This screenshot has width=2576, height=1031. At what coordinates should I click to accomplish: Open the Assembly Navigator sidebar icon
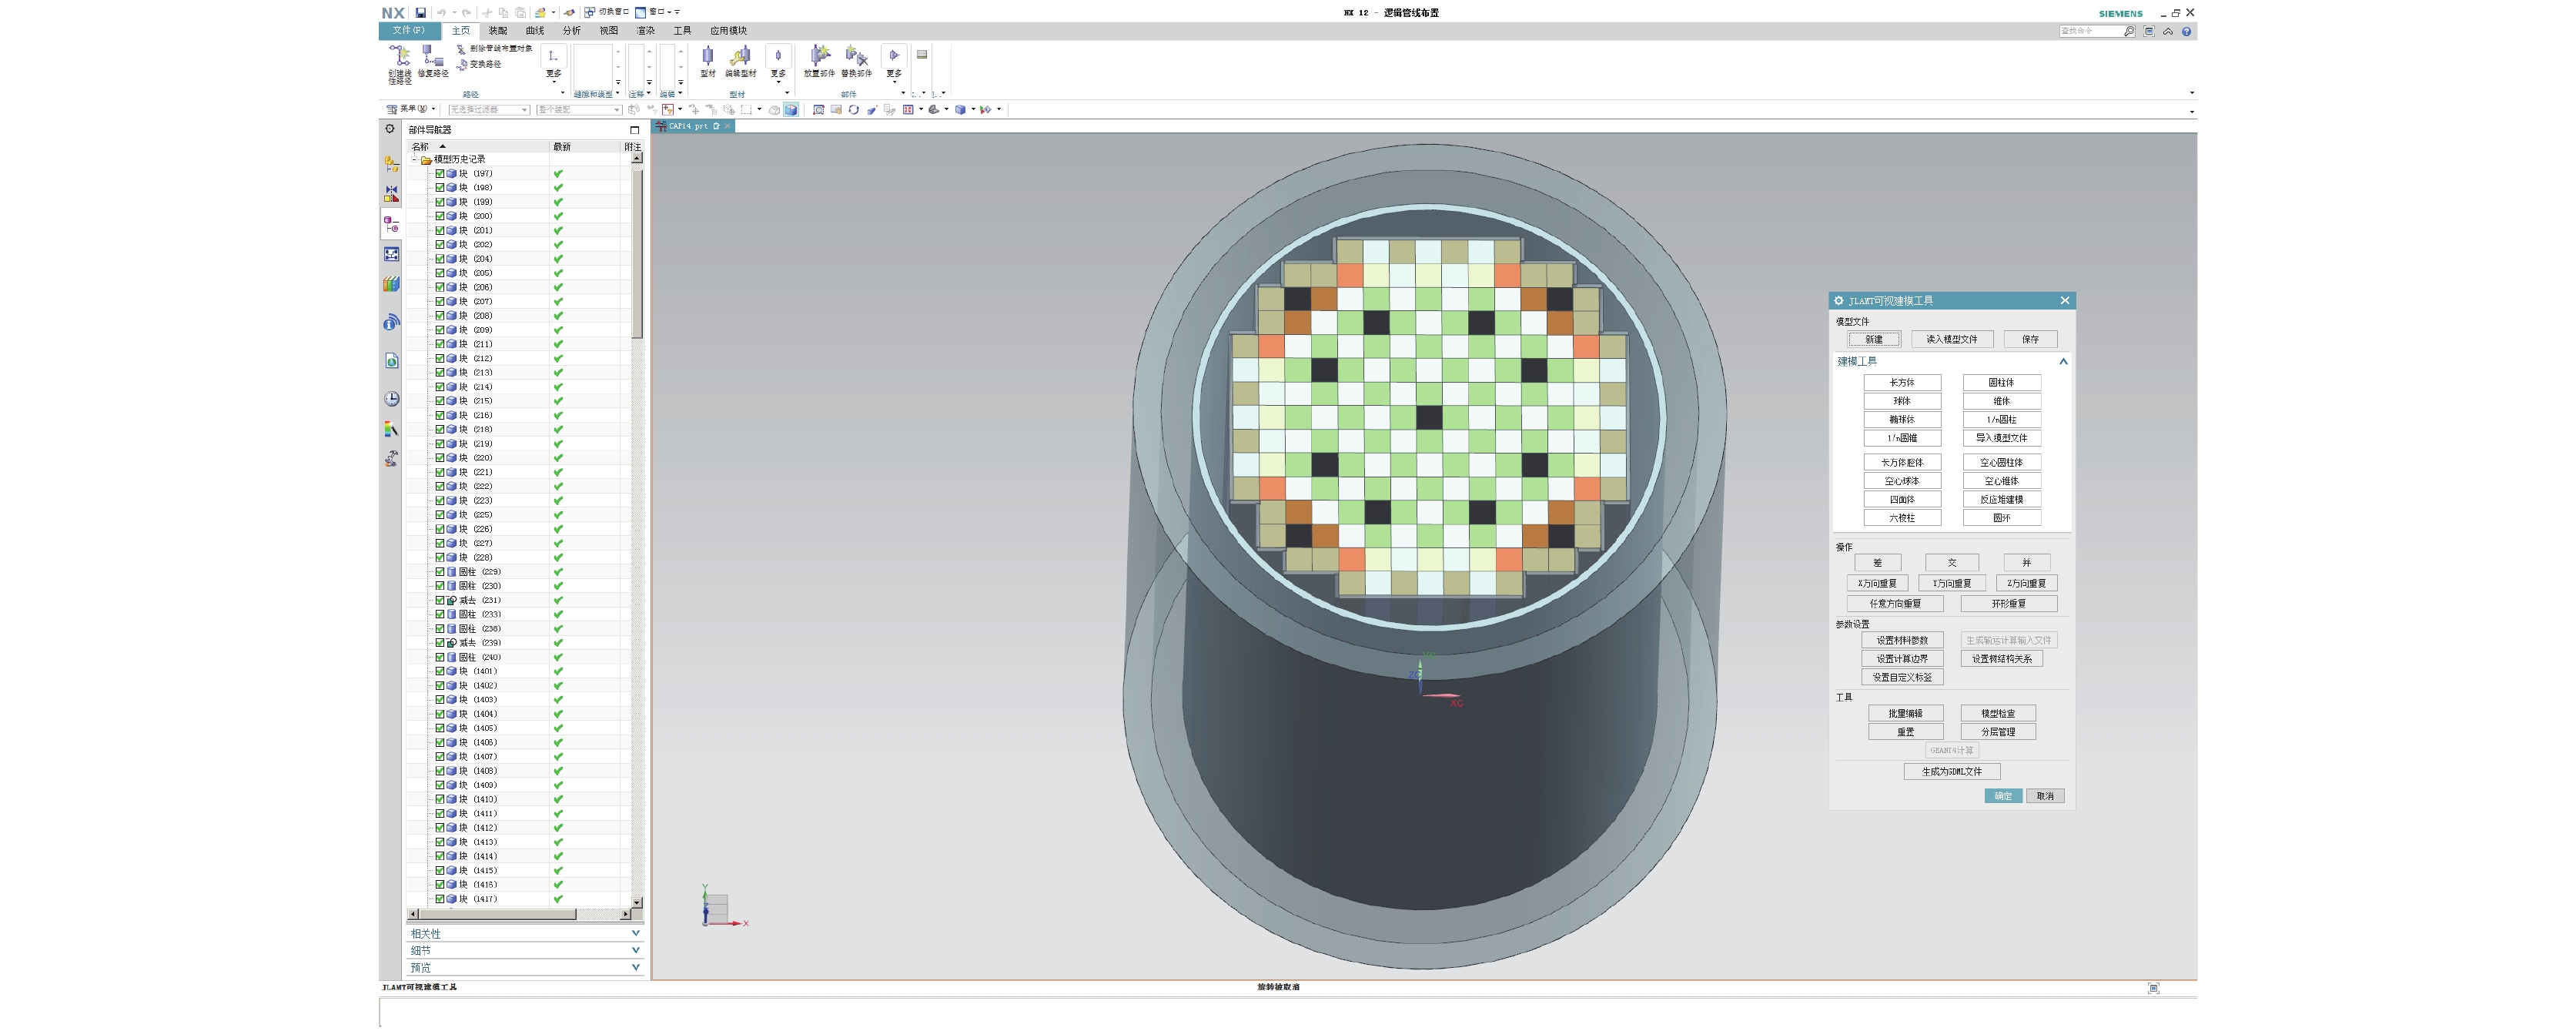tap(391, 163)
